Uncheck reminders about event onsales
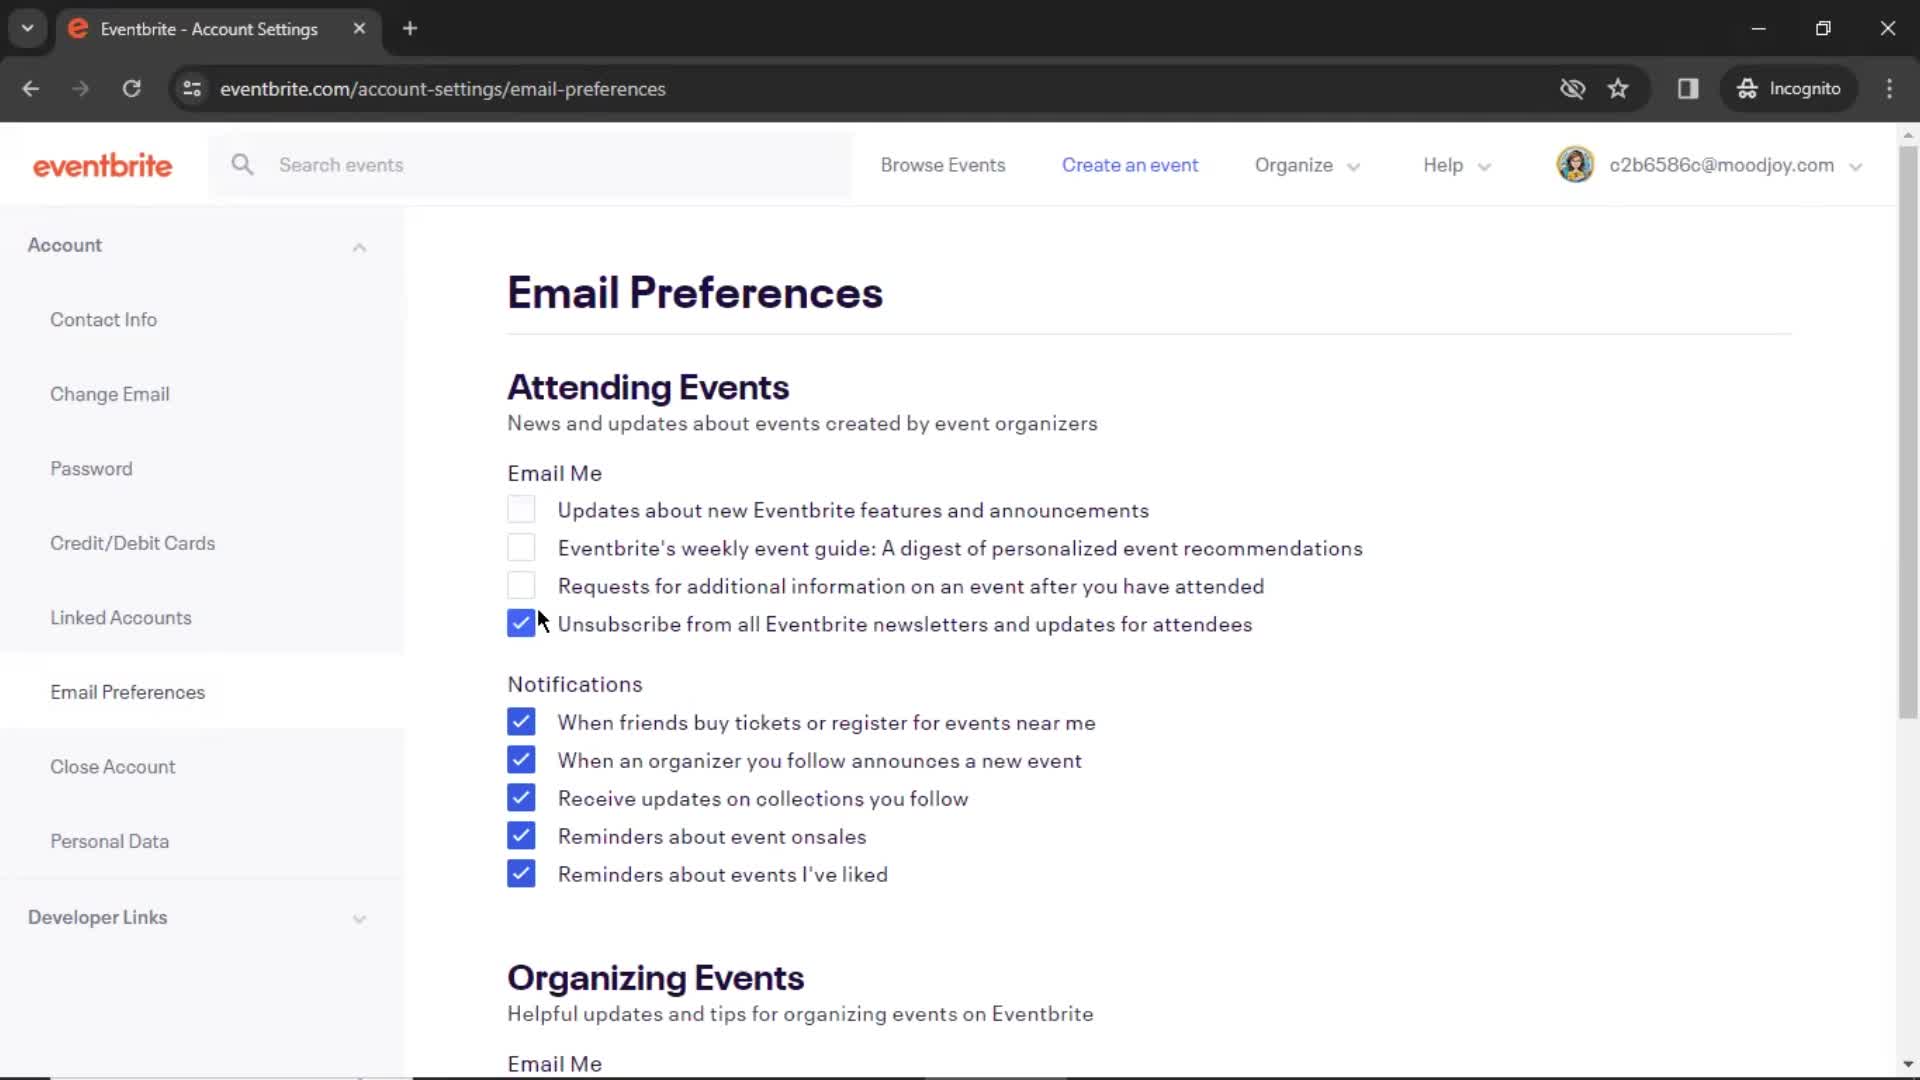This screenshot has width=1920, height=1080. [521, 836]
